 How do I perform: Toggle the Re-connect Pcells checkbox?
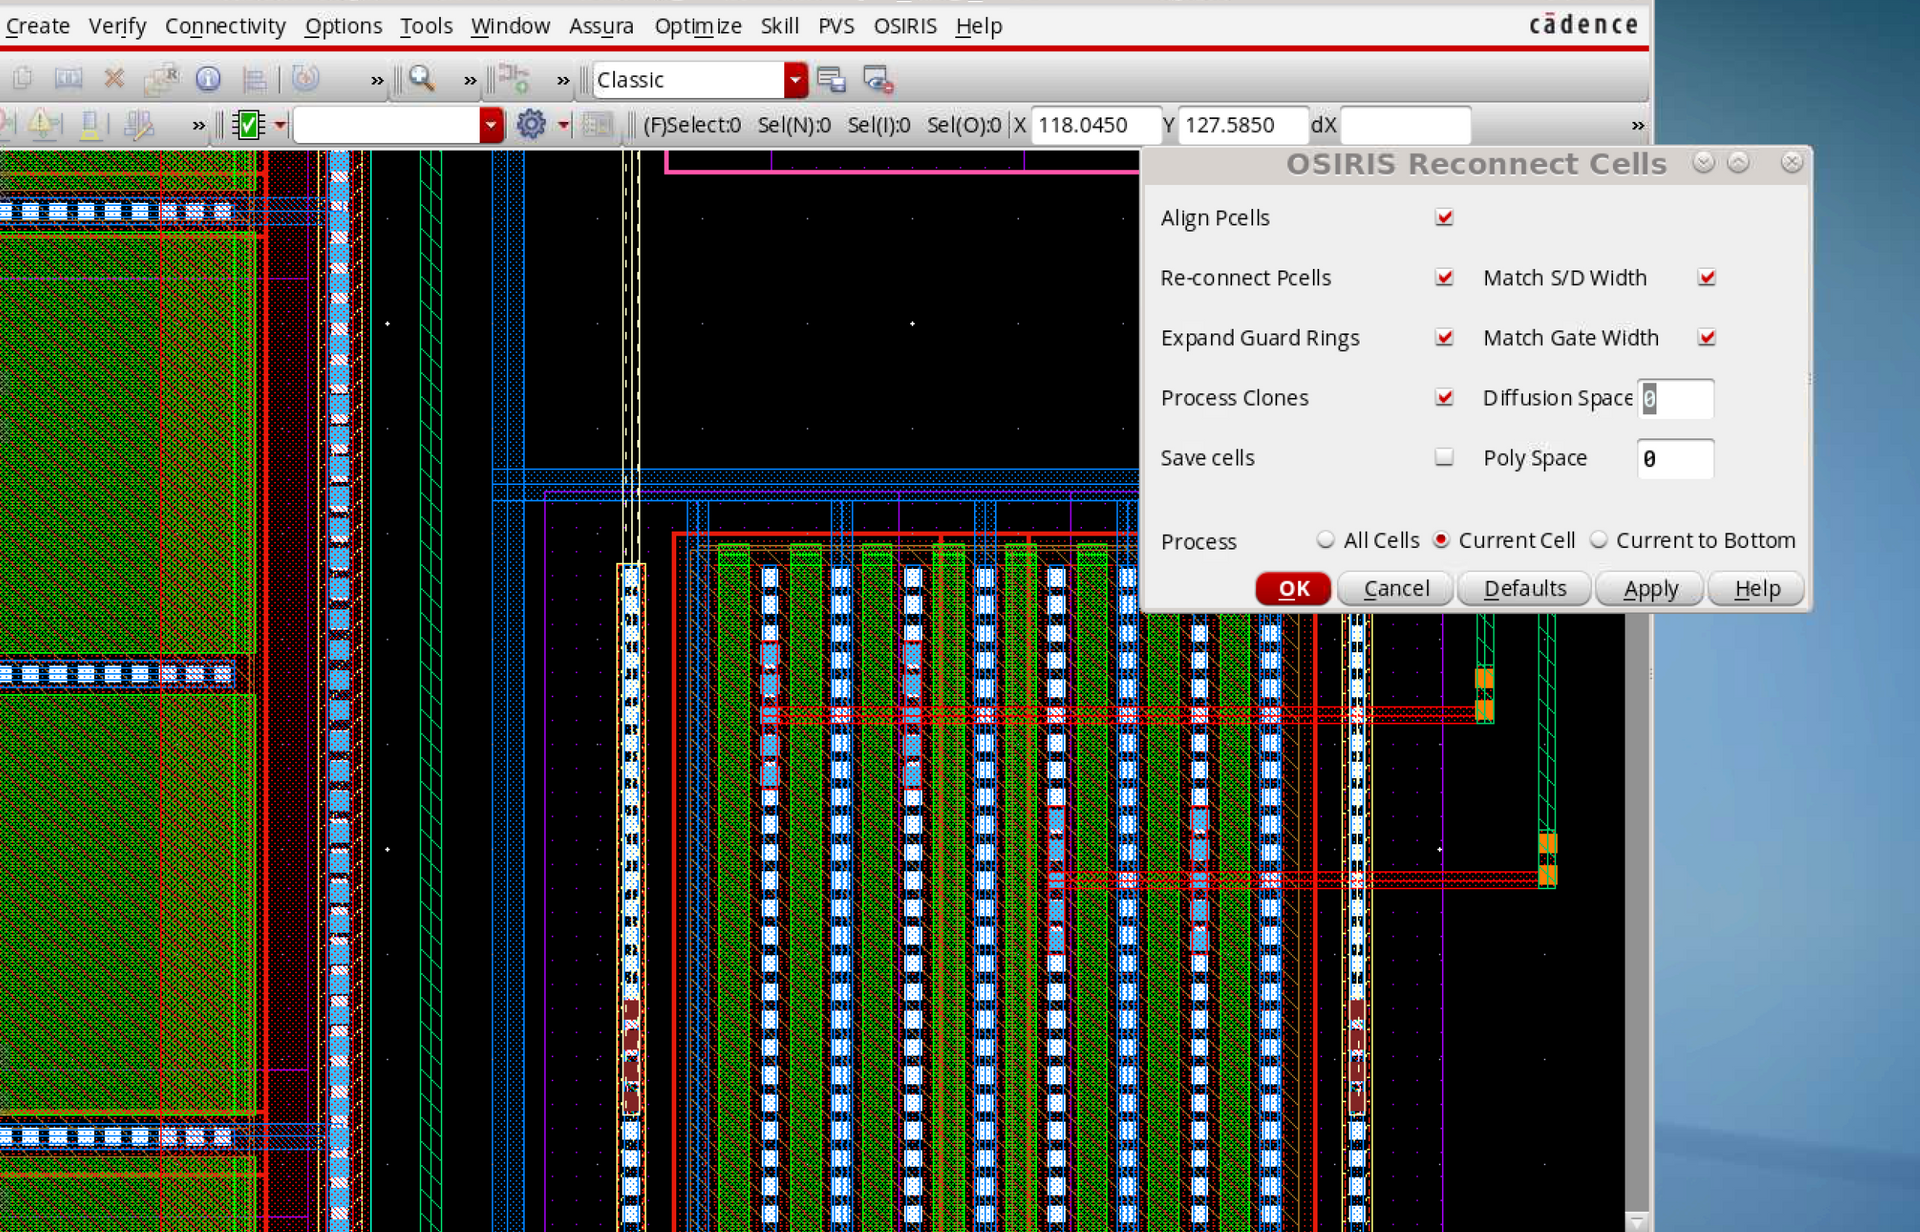coord(1444,277)
